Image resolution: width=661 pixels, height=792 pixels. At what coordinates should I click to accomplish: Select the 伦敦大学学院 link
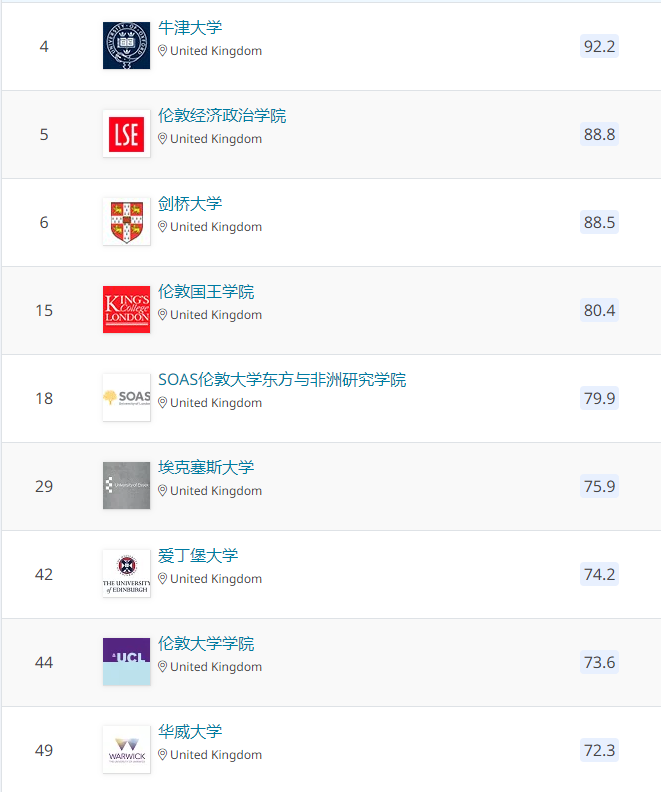pos(206,644)
